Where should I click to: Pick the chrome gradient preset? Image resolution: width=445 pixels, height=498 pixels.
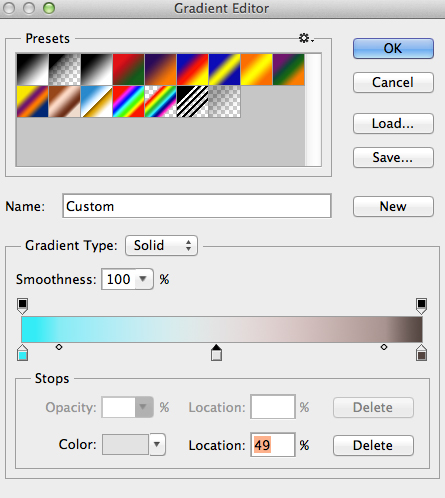96,101
